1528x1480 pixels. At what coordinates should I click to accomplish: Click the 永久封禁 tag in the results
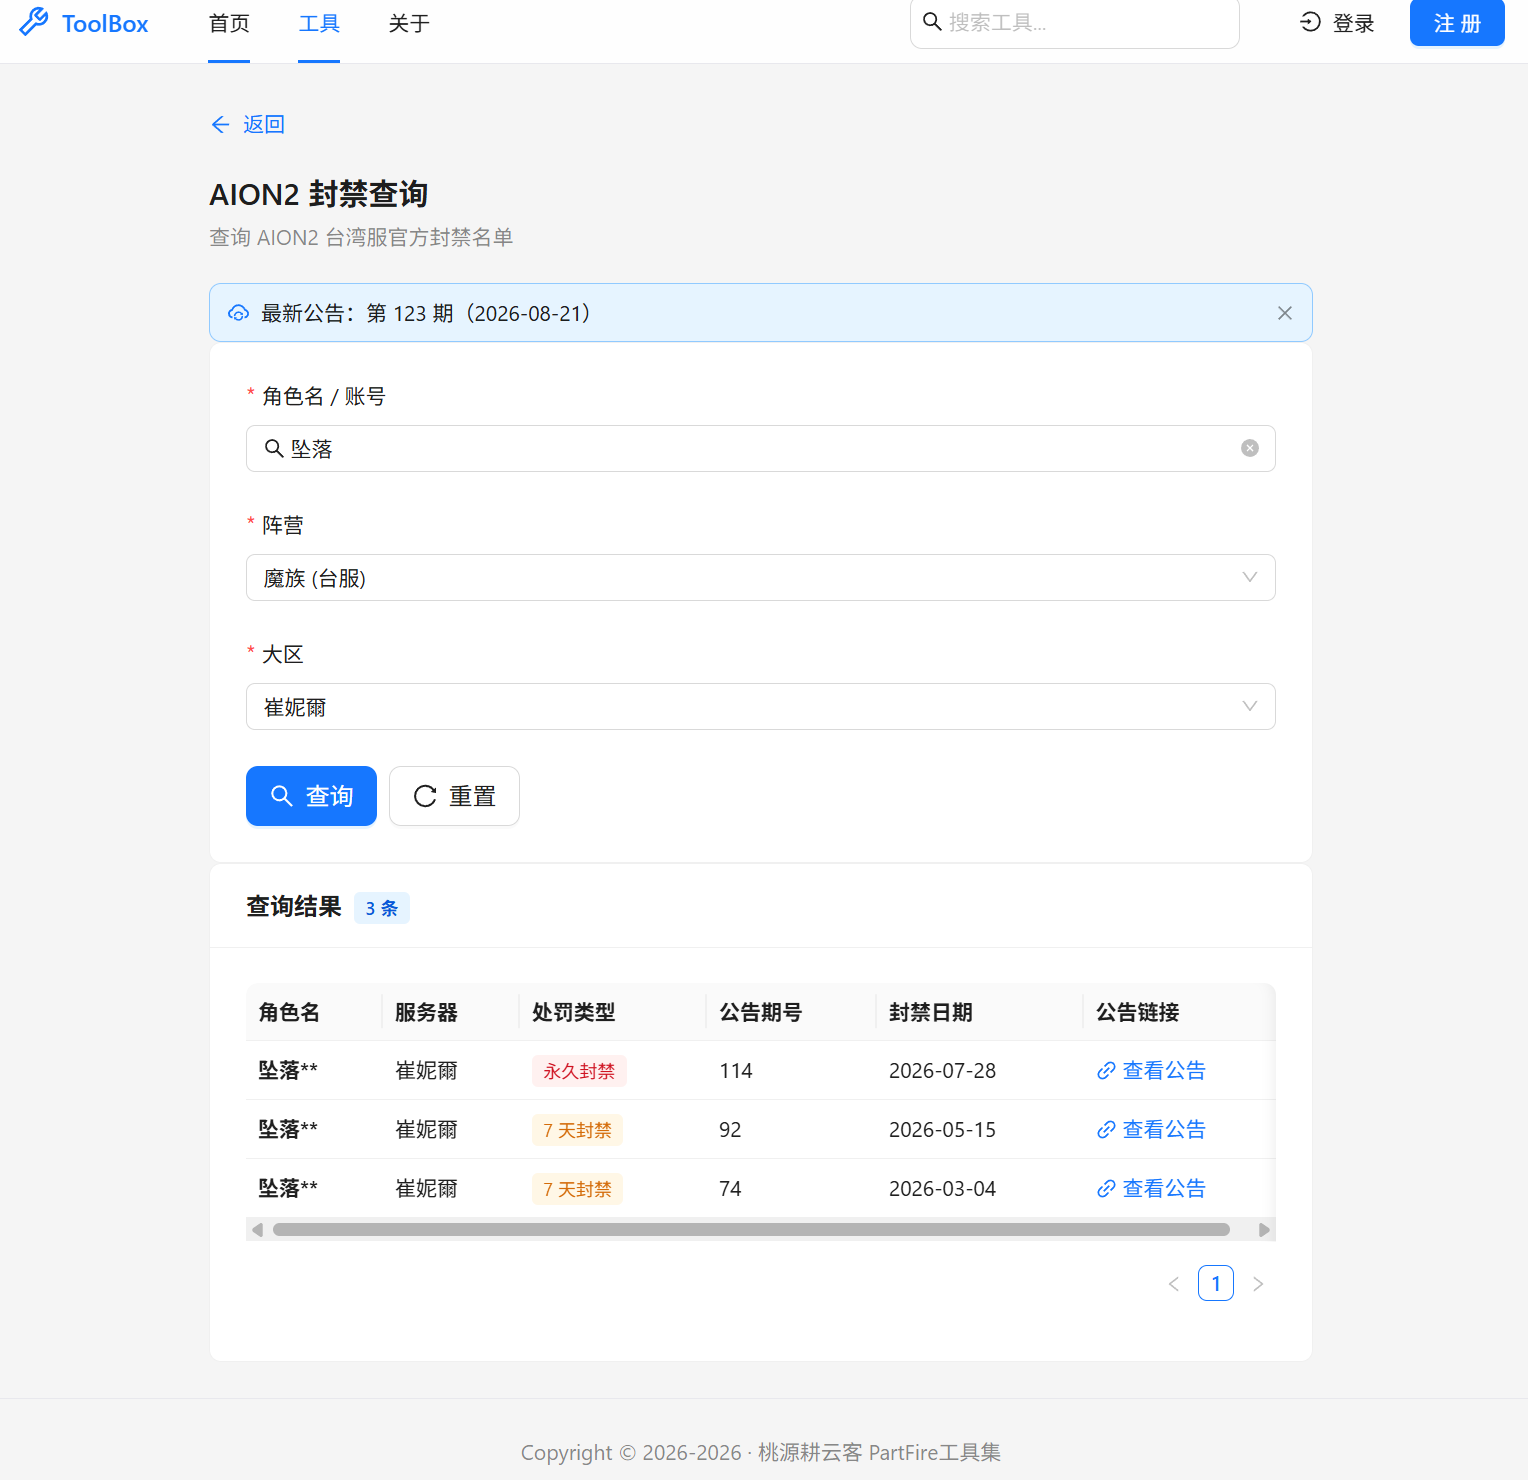coord(579,1071)
